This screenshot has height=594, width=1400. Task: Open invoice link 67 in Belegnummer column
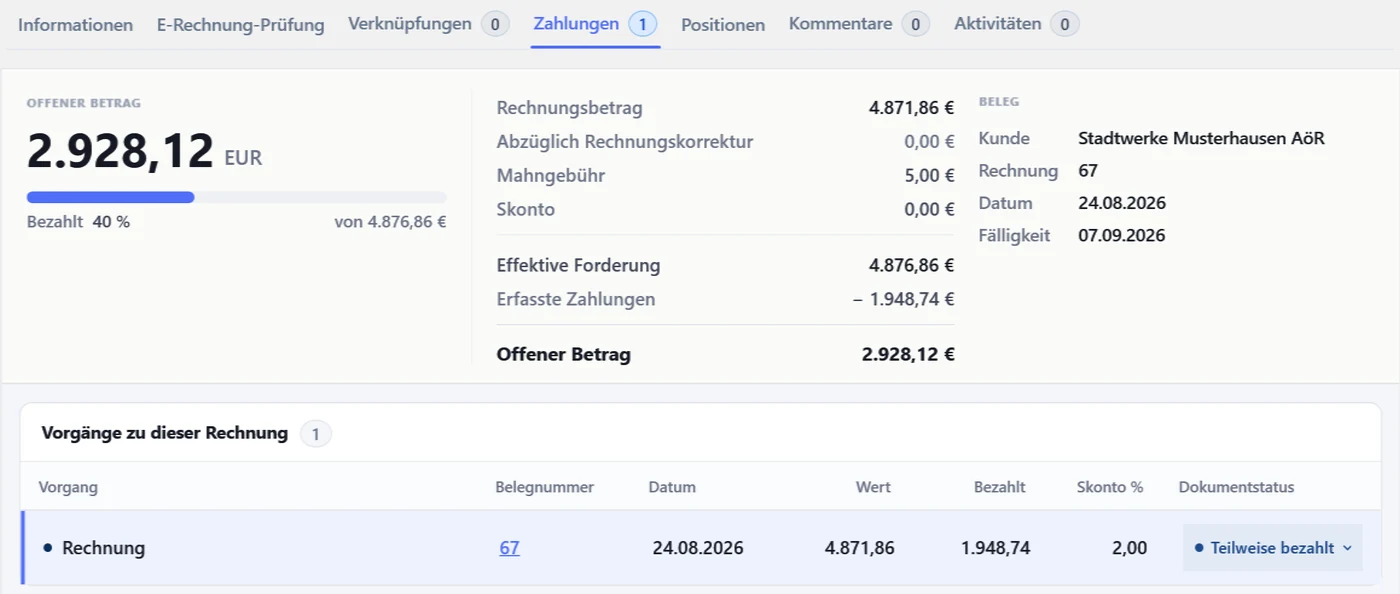(x=509, y=548)
